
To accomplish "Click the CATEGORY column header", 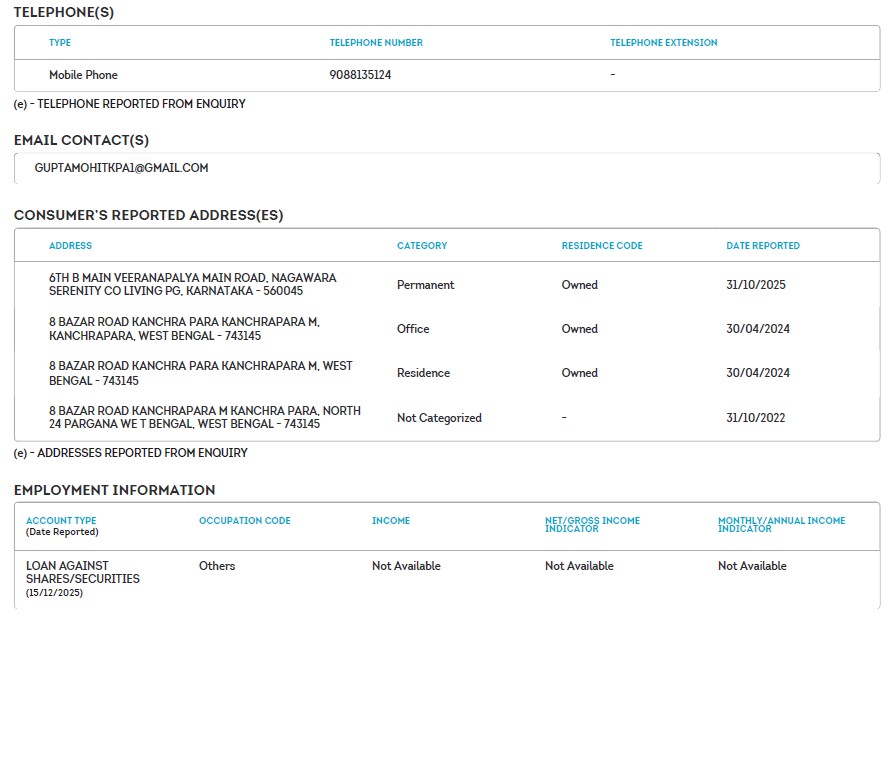I will [422, 246].
